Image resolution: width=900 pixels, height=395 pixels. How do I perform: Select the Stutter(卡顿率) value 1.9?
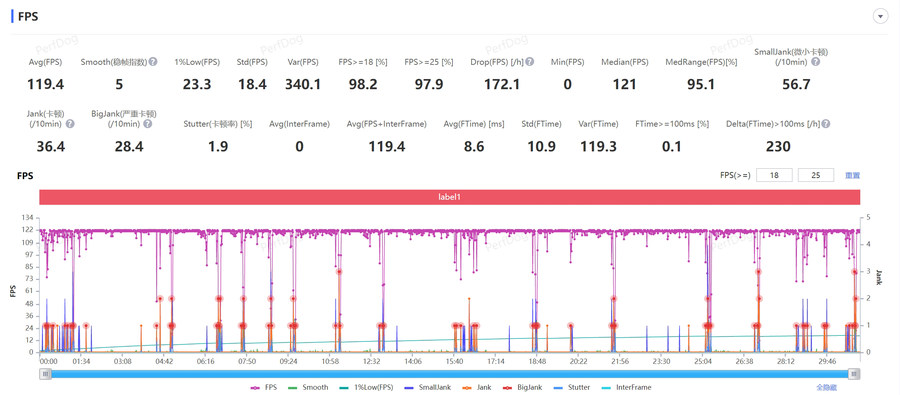pyautogui.click(x=218, y=147)
